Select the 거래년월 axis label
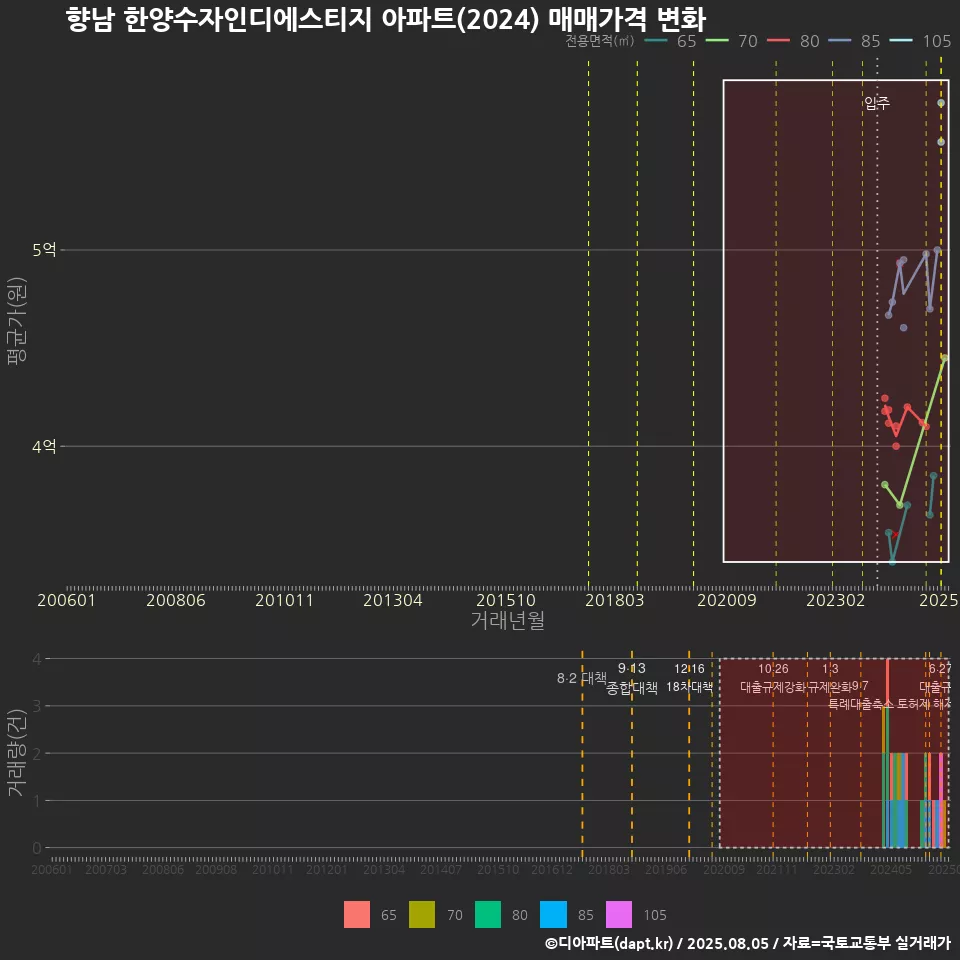The image size is (960, 960). (x=508, y=619)
